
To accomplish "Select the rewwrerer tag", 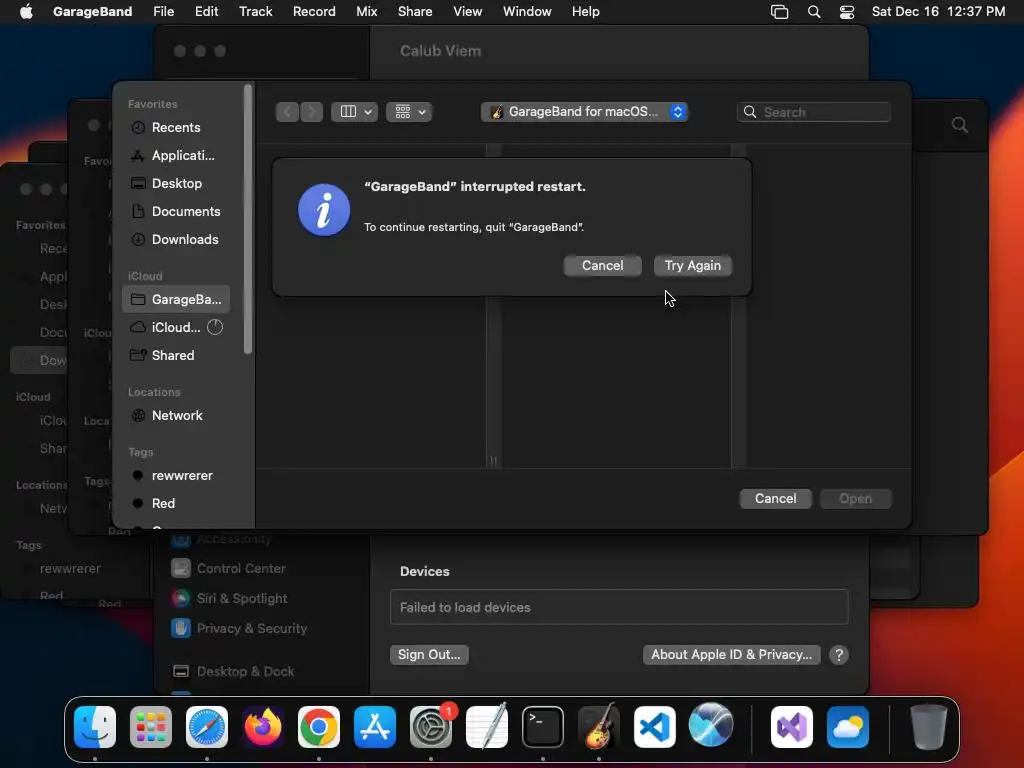I will pos(176,476).
